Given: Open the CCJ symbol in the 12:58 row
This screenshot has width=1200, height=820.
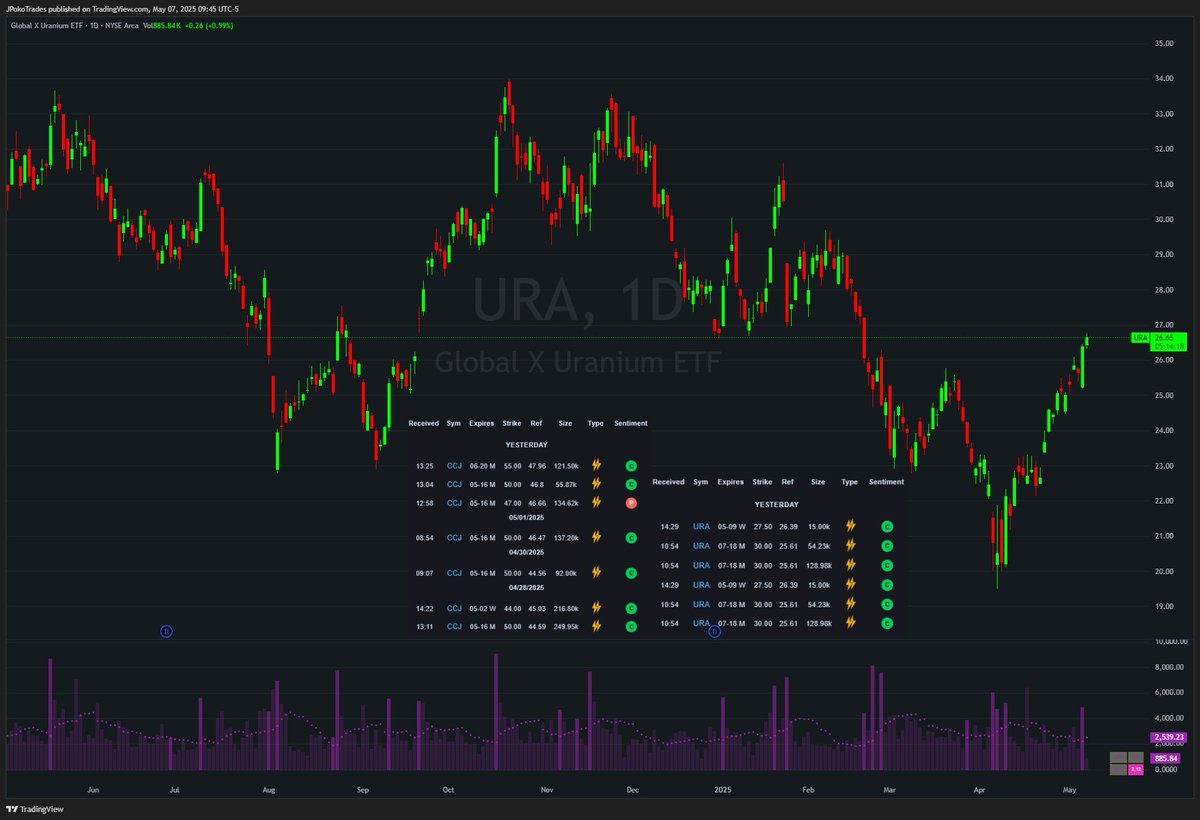Looking at the screenshot, I should click(455, 502).
